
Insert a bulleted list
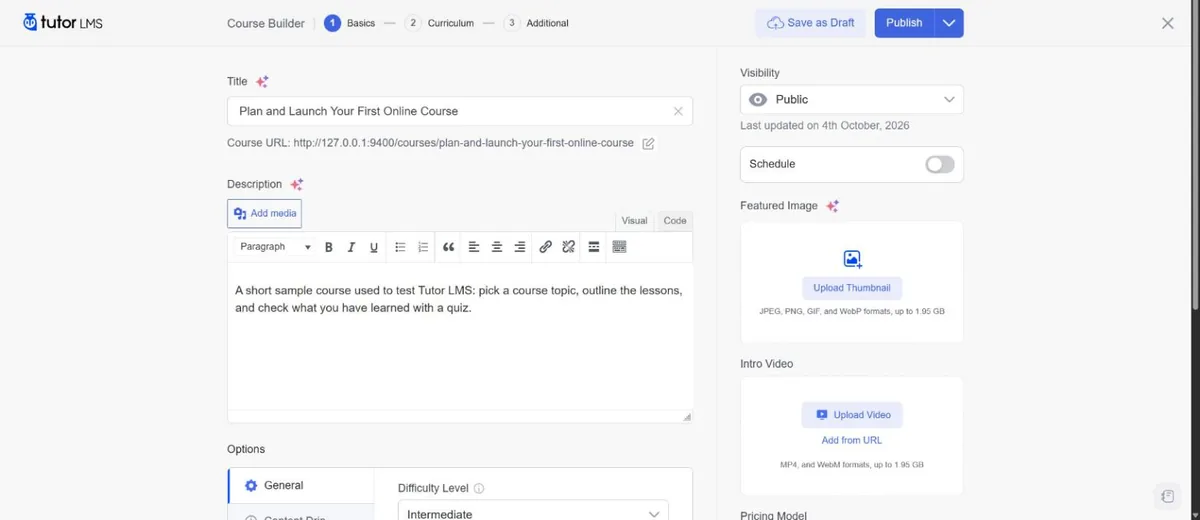click(x=400, y=247)
